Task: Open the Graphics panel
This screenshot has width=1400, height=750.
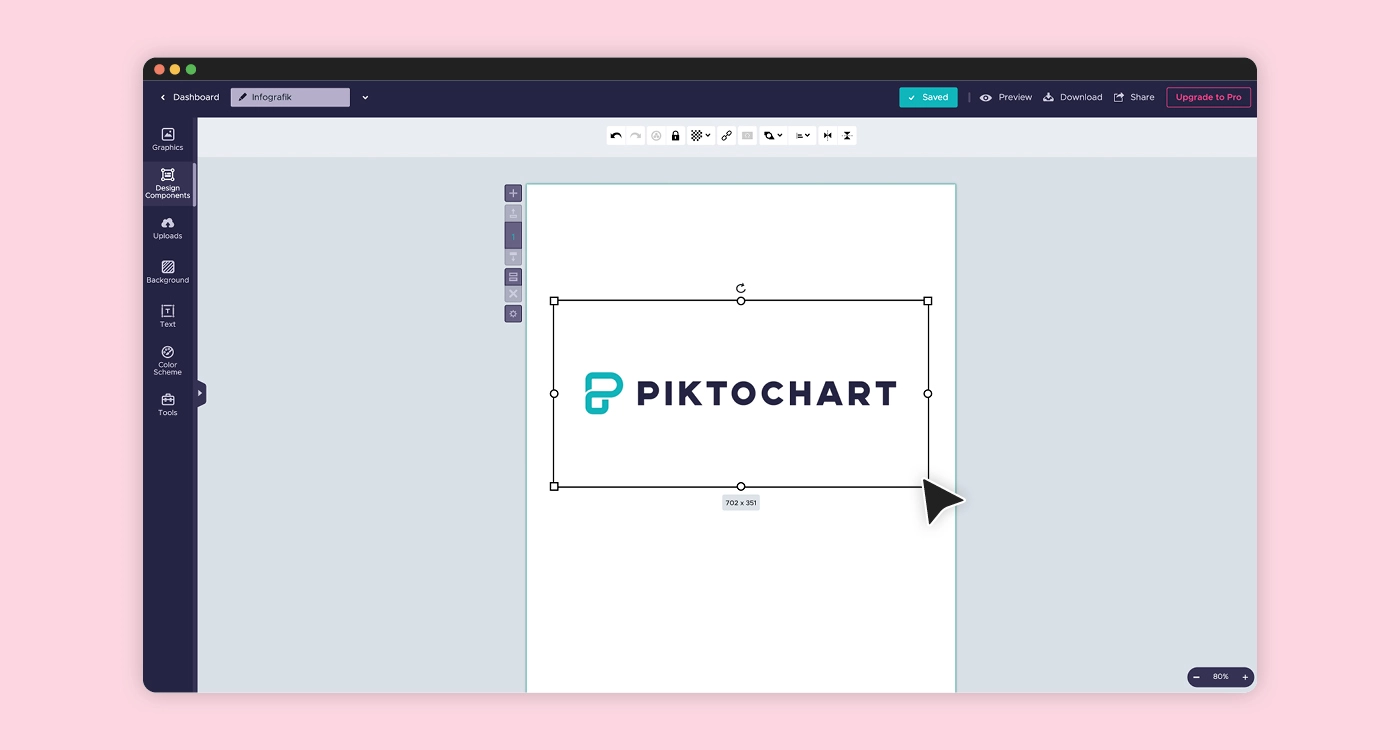Action: 168,139
